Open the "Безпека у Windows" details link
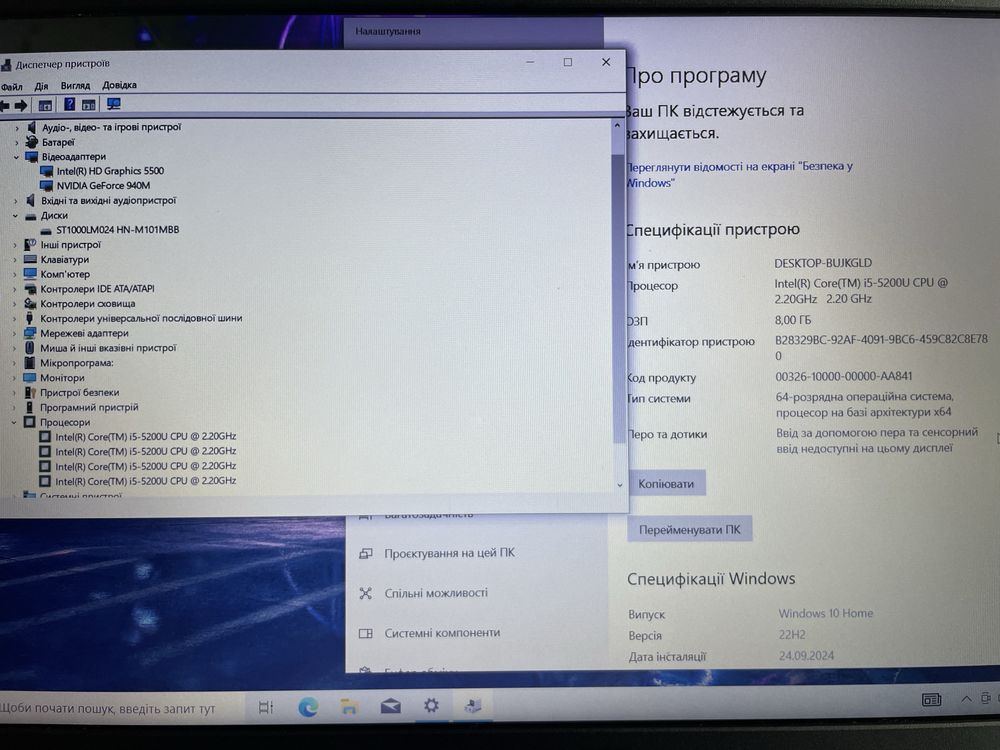This screenshot has width=1000, height=750. coord(740,174)
